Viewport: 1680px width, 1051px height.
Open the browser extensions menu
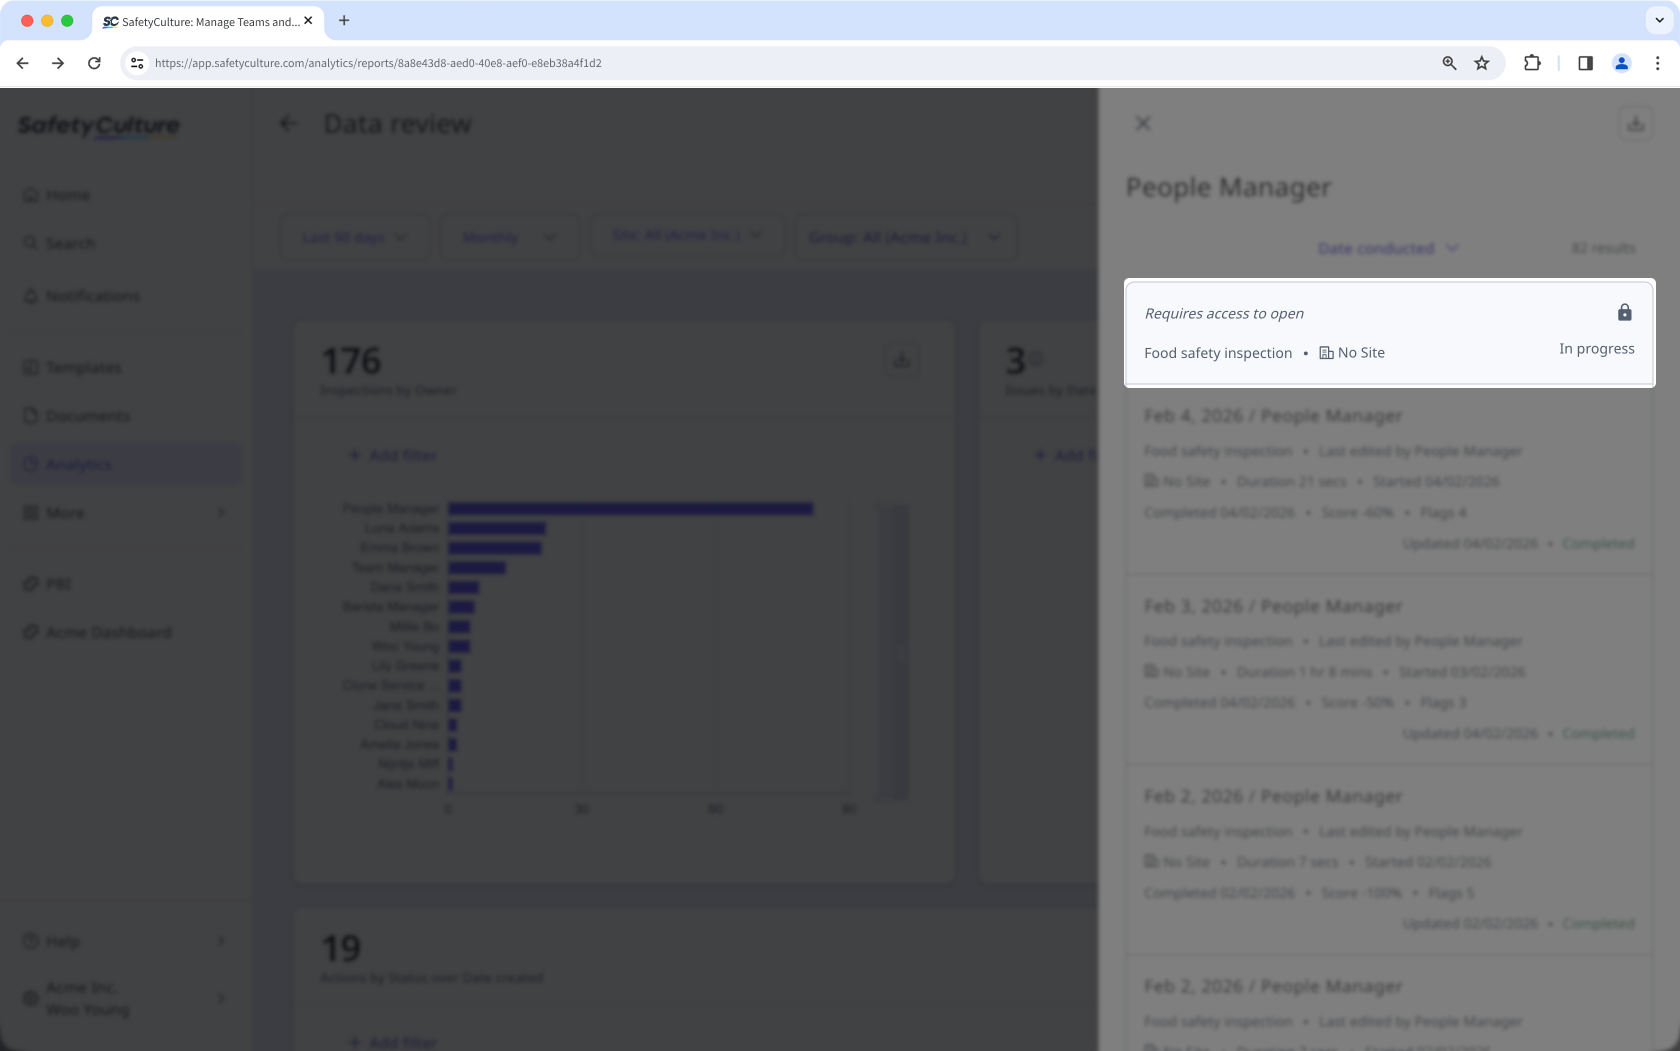pos(1532,63)
